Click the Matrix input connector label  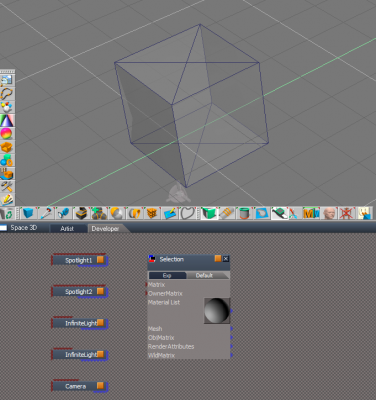(x=156, y=285)
